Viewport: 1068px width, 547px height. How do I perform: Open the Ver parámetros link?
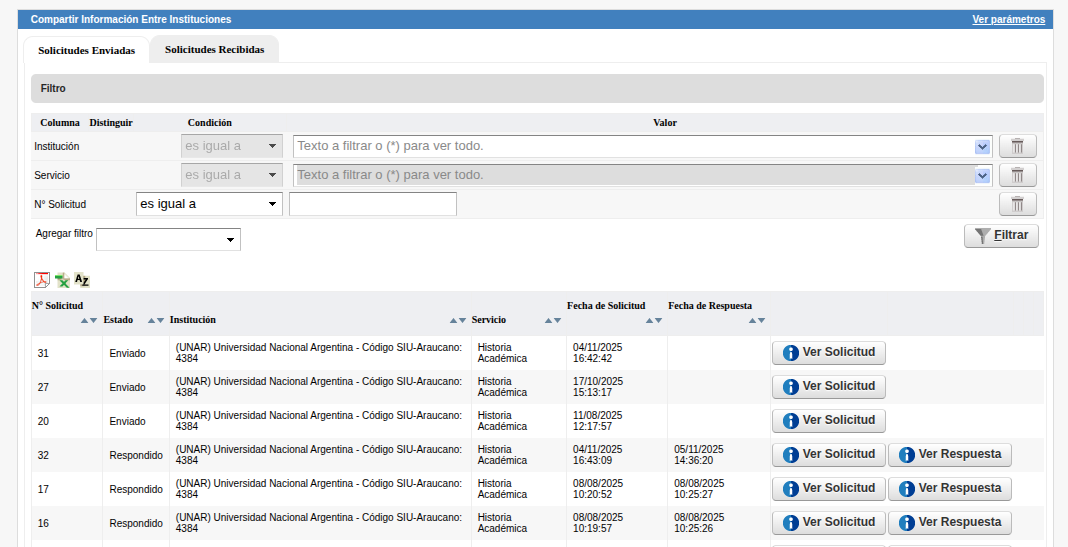(1008, 19)
